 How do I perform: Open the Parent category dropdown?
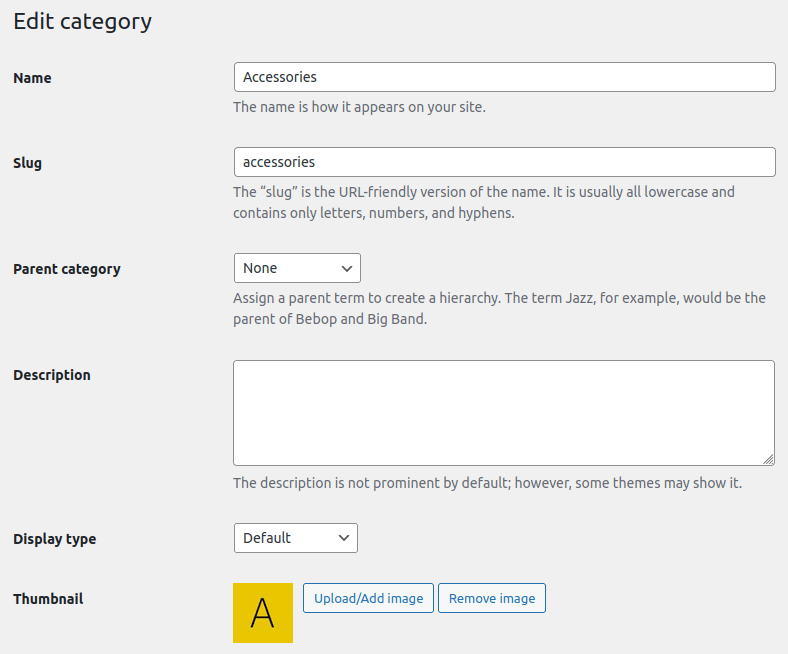(x=297, y=268)
